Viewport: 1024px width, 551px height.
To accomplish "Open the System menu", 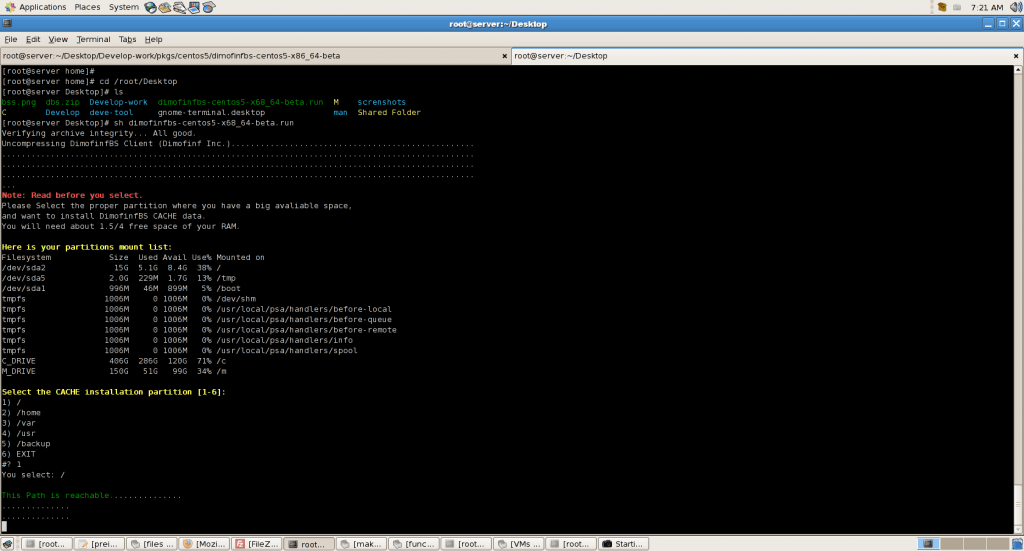I will pos(123,7).
